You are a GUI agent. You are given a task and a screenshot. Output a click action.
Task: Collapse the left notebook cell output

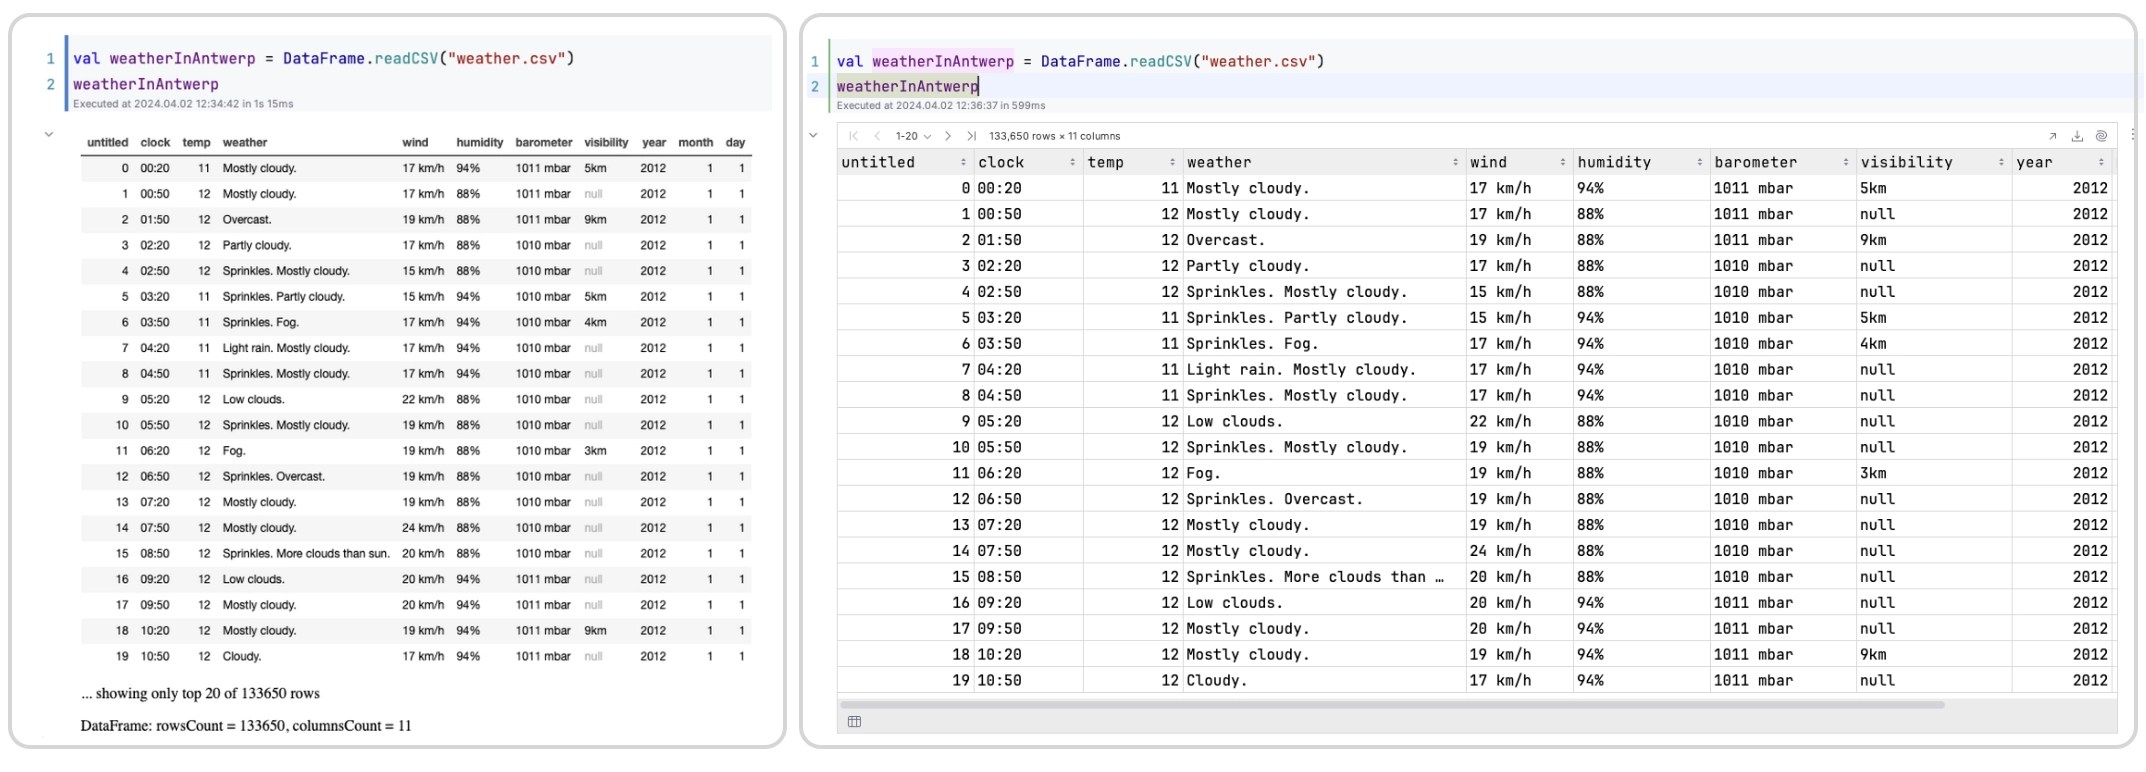click(48, 134)
